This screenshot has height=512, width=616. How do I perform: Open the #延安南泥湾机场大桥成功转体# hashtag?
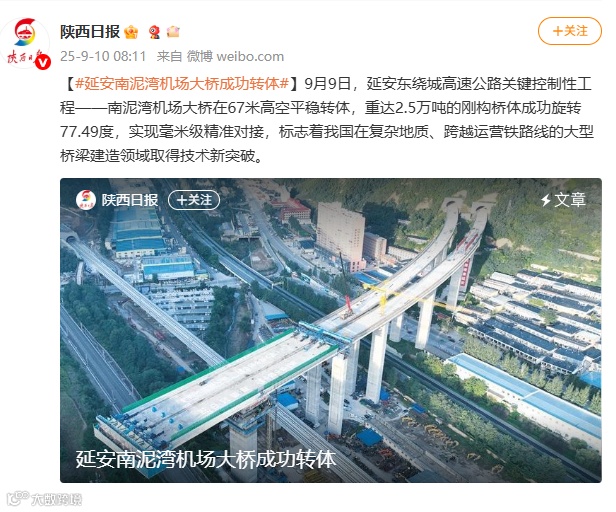point(182,83)
